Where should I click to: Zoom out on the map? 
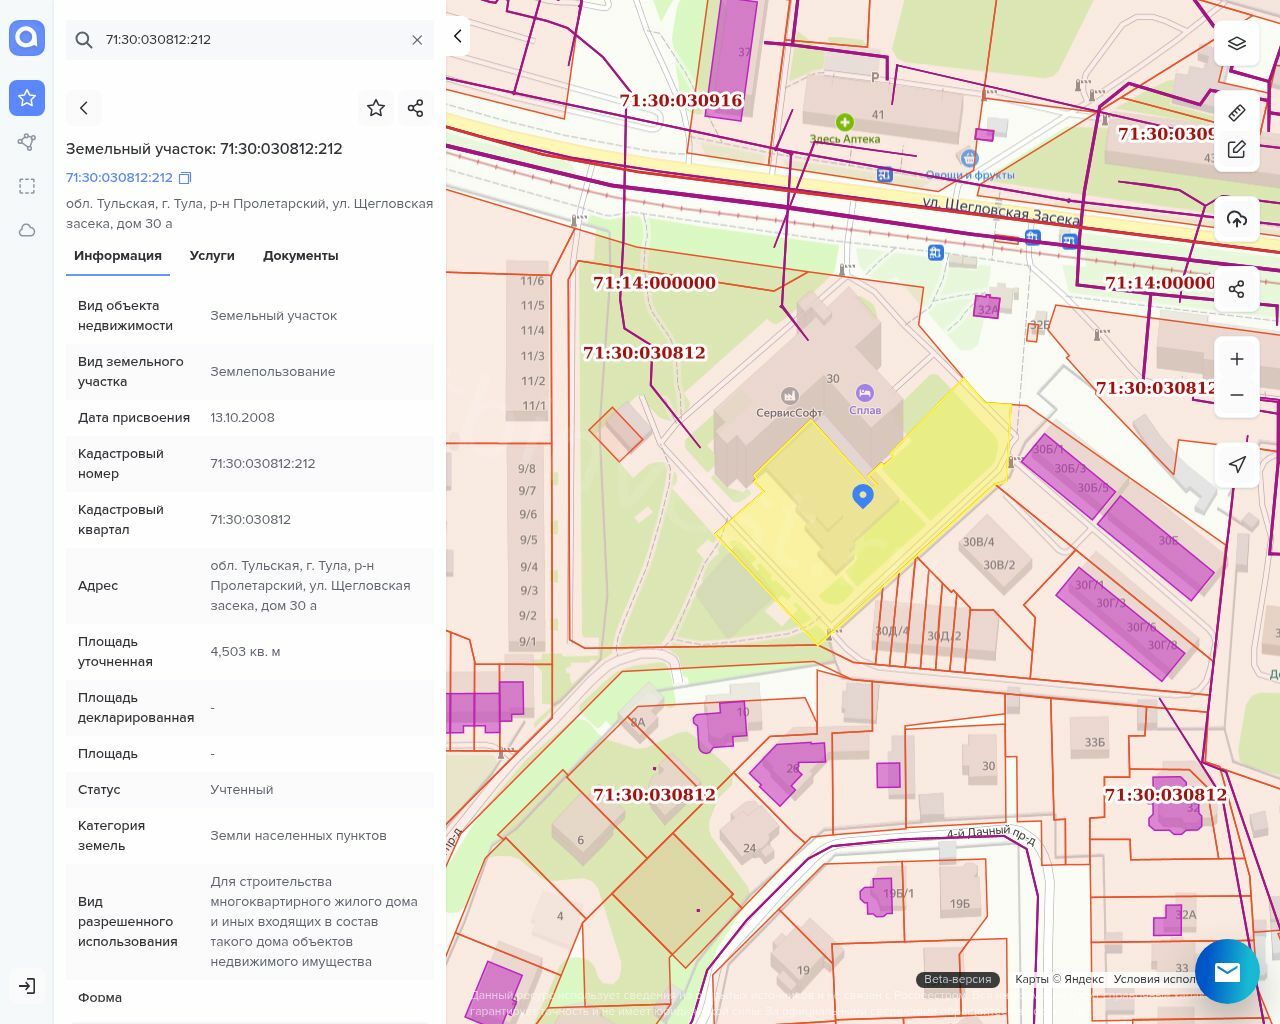pyautogui.click(x=1236, y=395)
